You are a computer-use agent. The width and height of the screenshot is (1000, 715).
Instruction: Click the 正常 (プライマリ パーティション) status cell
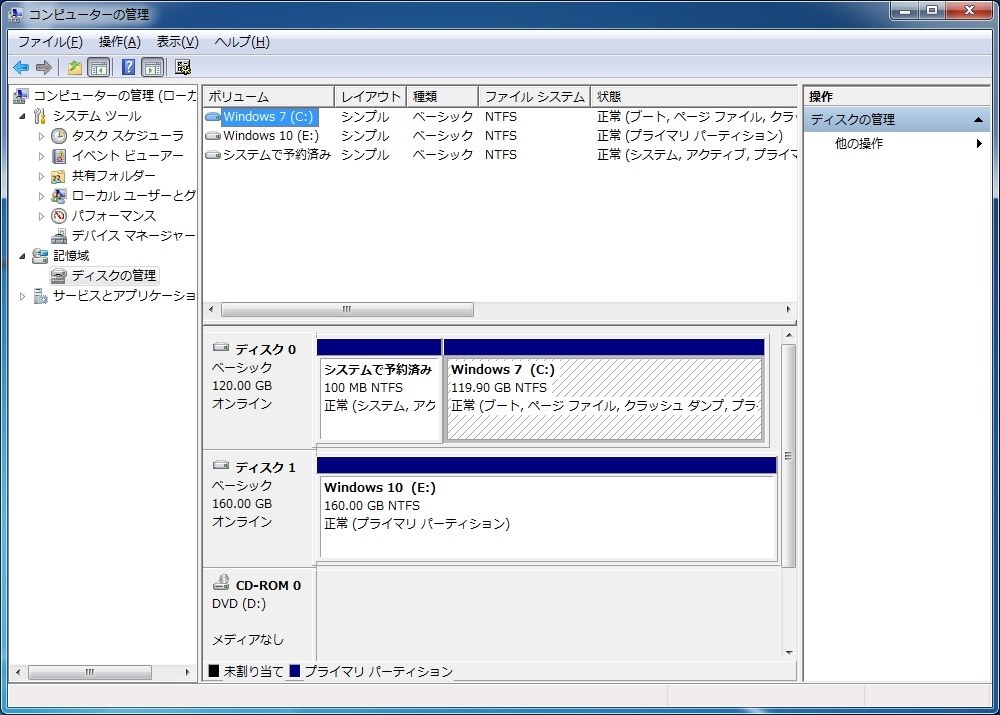click(x=690, y=136)
